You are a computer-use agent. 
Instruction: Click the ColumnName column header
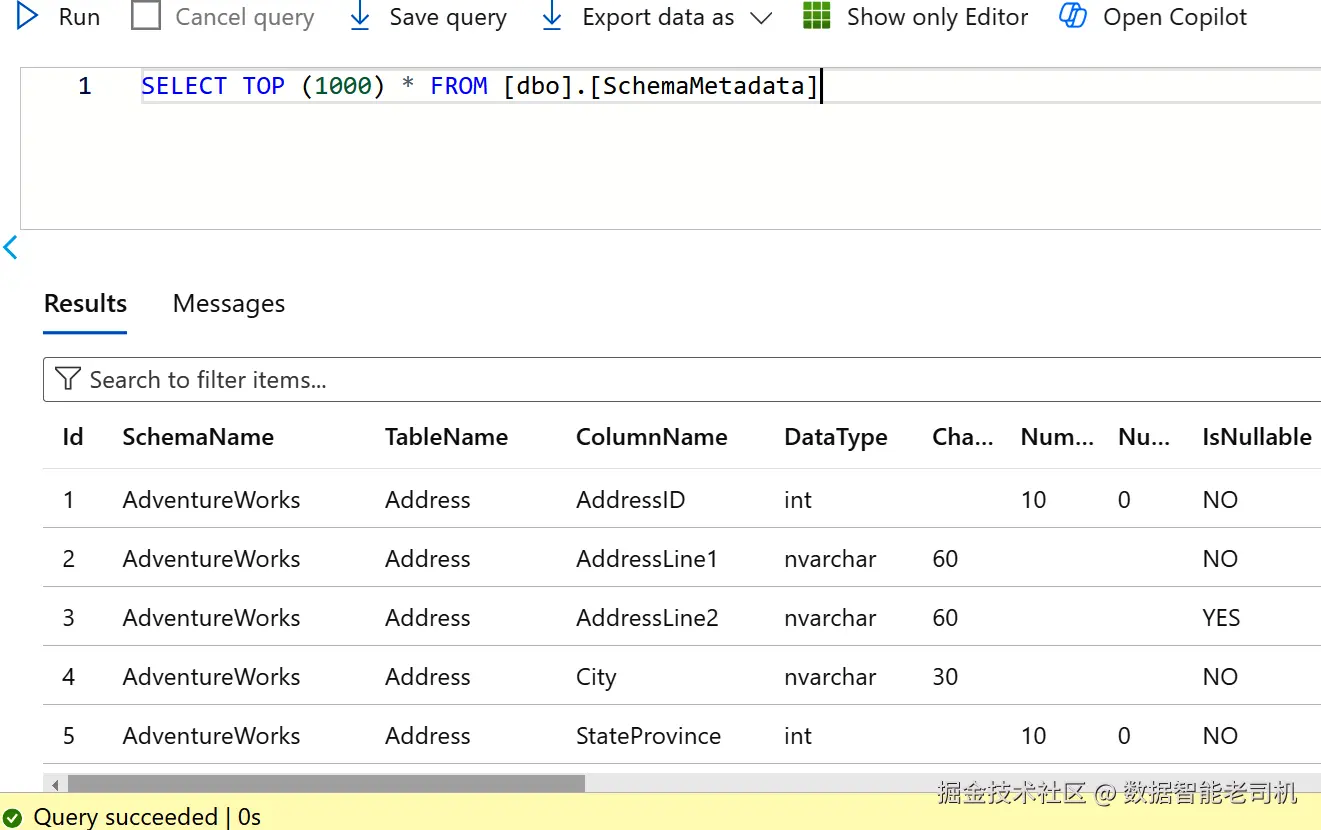[x=652, y=437]
